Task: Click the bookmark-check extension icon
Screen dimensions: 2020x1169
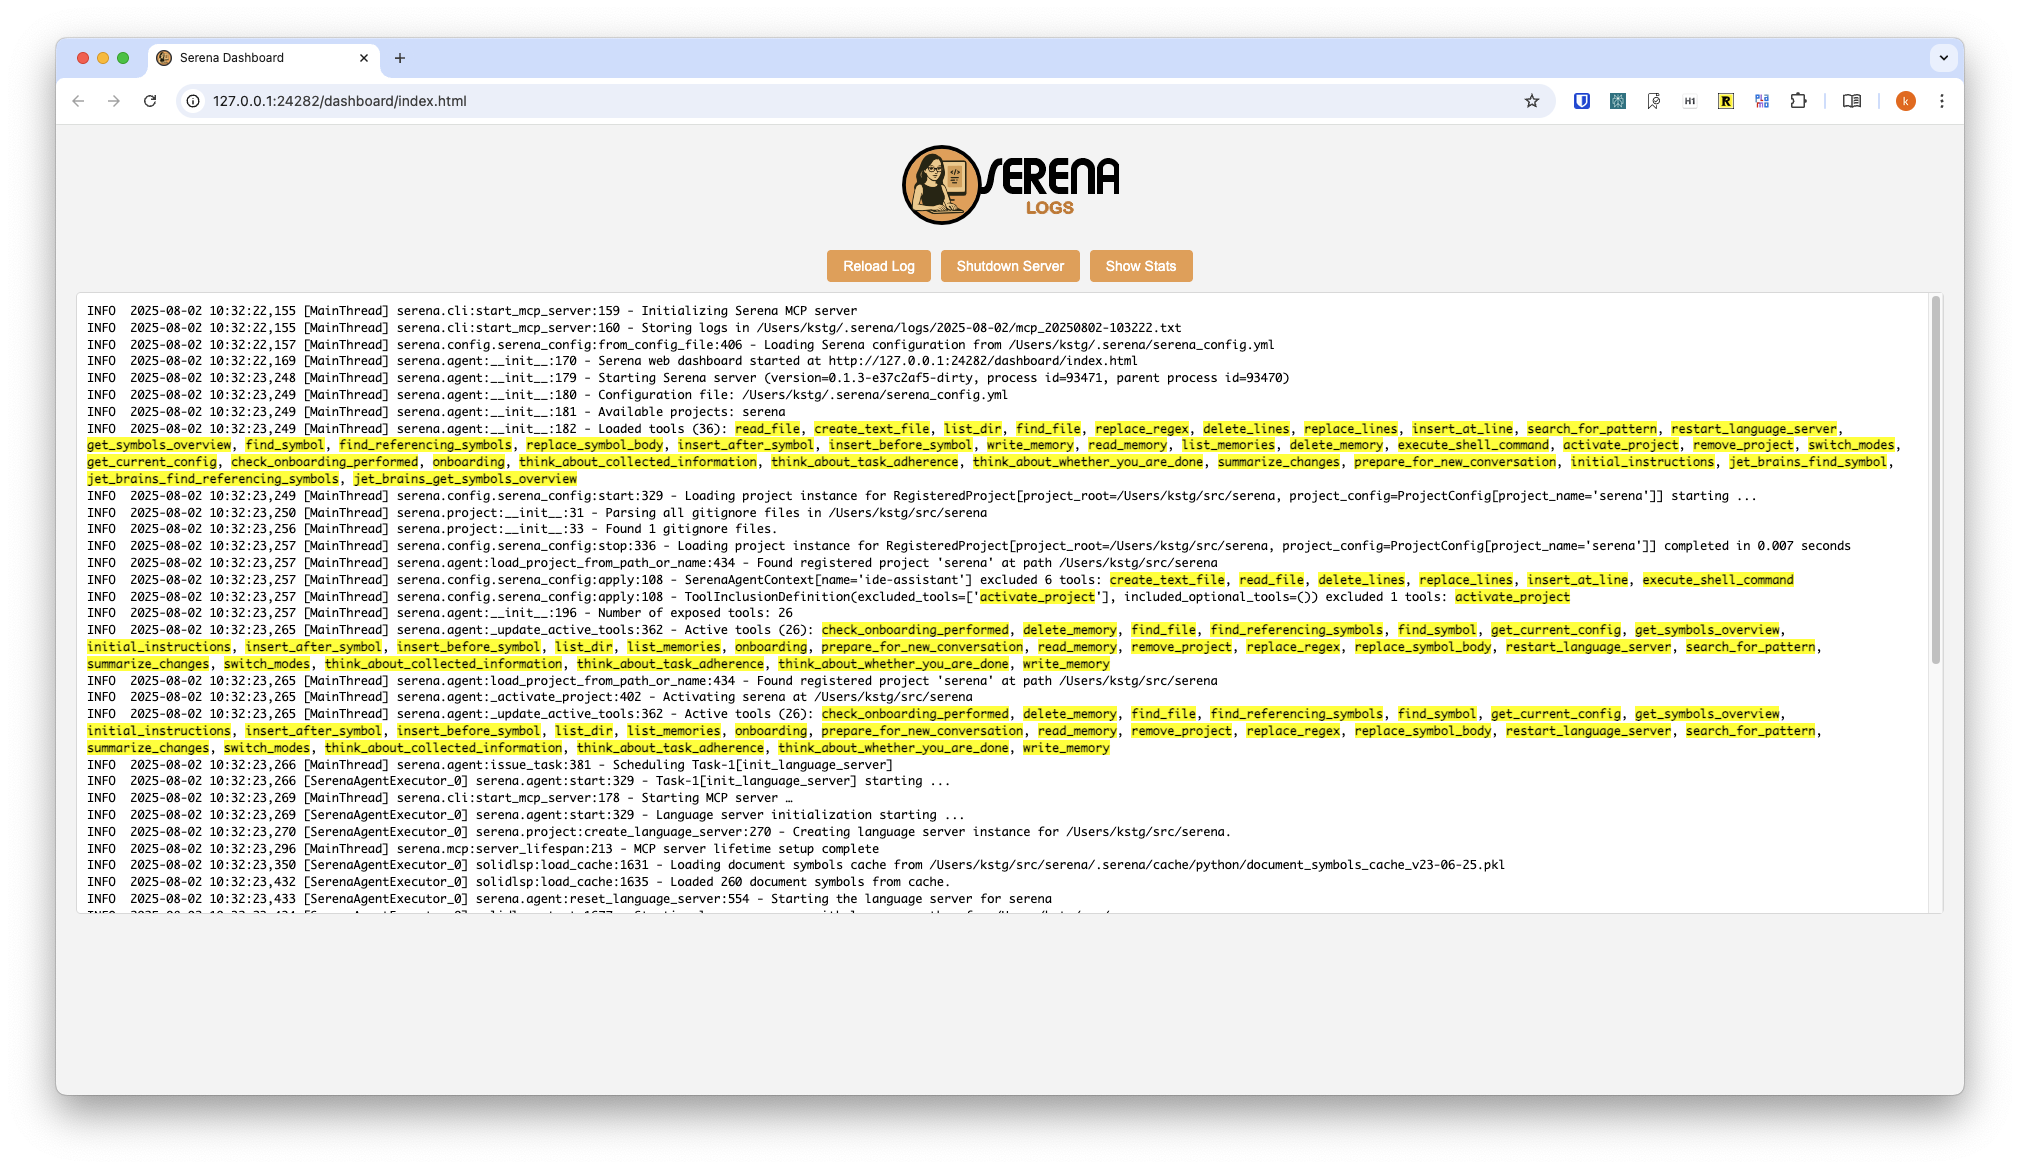Action: coord(1654,101)
